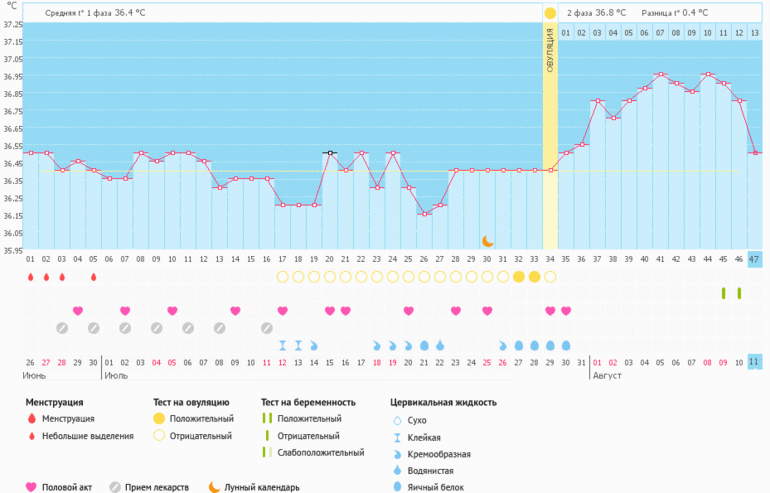The image size is (770, 493).
Task: Select the sticky fluid icon on cycle day 17
Action: pos(282,345)
